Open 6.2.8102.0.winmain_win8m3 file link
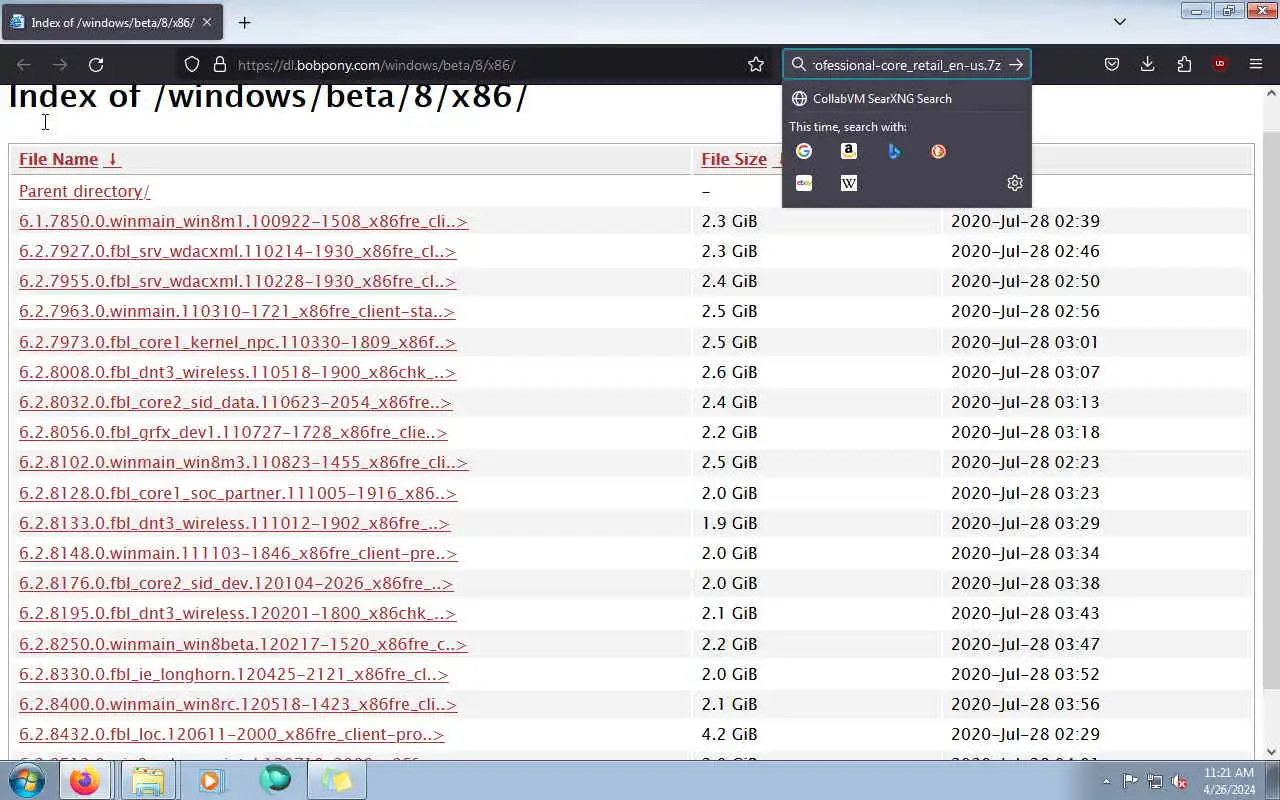 coord(243,462)
